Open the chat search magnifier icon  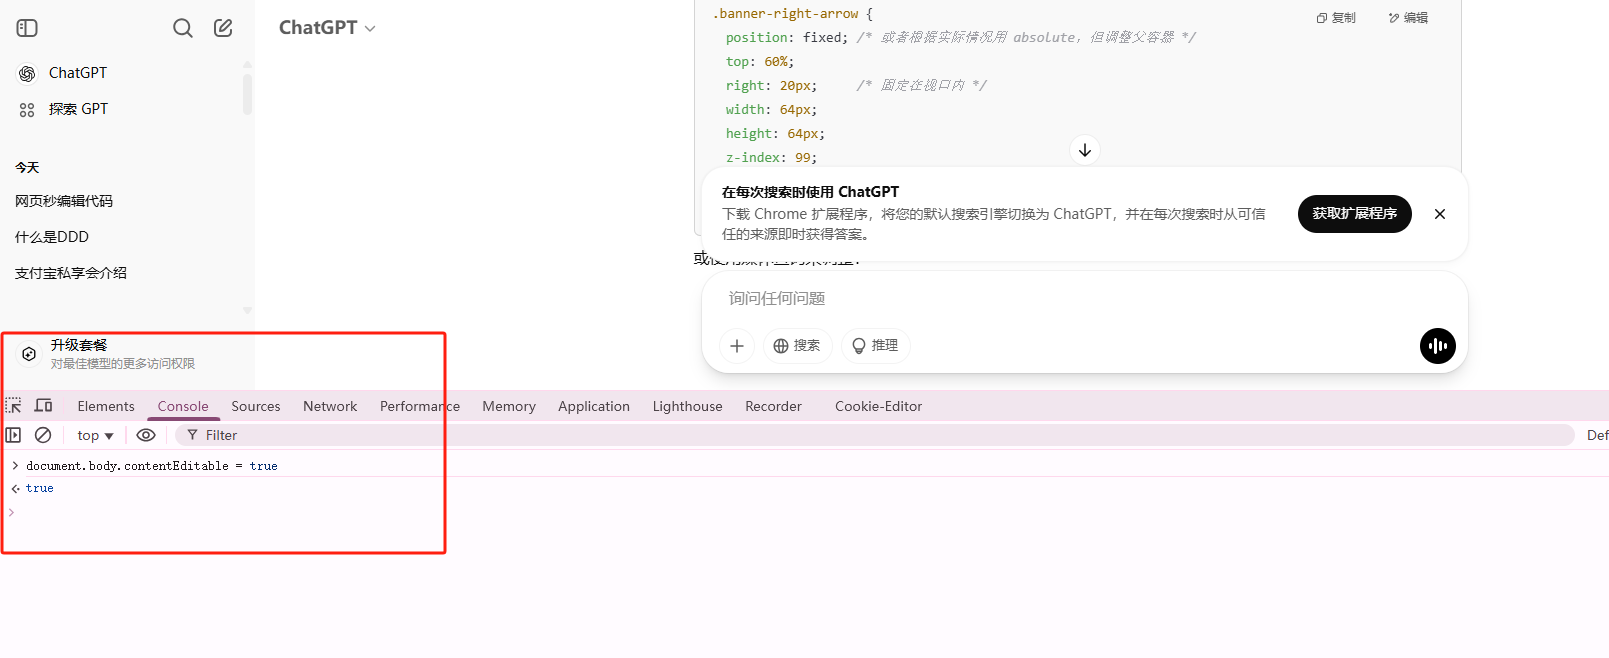[x=183, y=28]
